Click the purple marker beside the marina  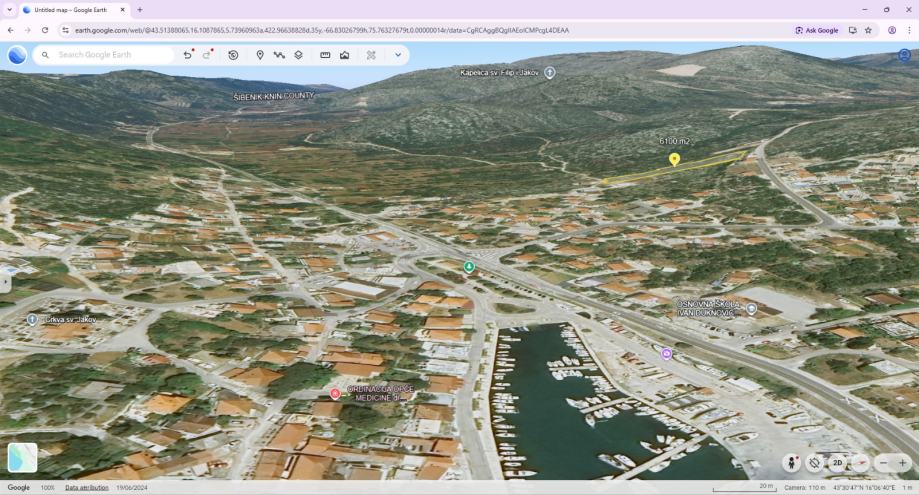click(x=666, y=353)
